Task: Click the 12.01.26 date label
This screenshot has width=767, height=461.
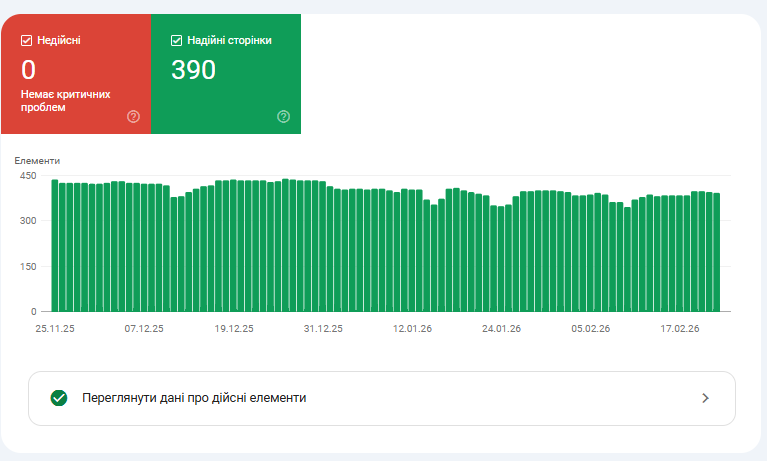Action: click(412, 327)
